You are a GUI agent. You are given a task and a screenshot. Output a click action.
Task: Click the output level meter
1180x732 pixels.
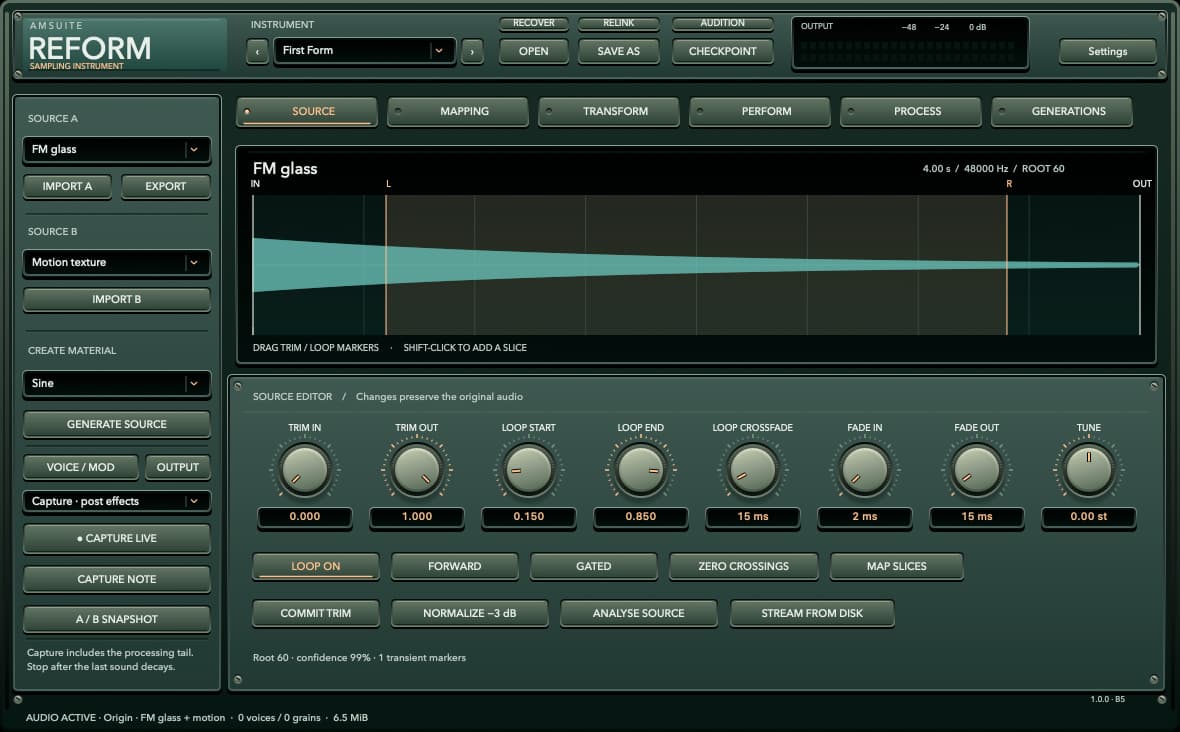[x=910, y=45]
